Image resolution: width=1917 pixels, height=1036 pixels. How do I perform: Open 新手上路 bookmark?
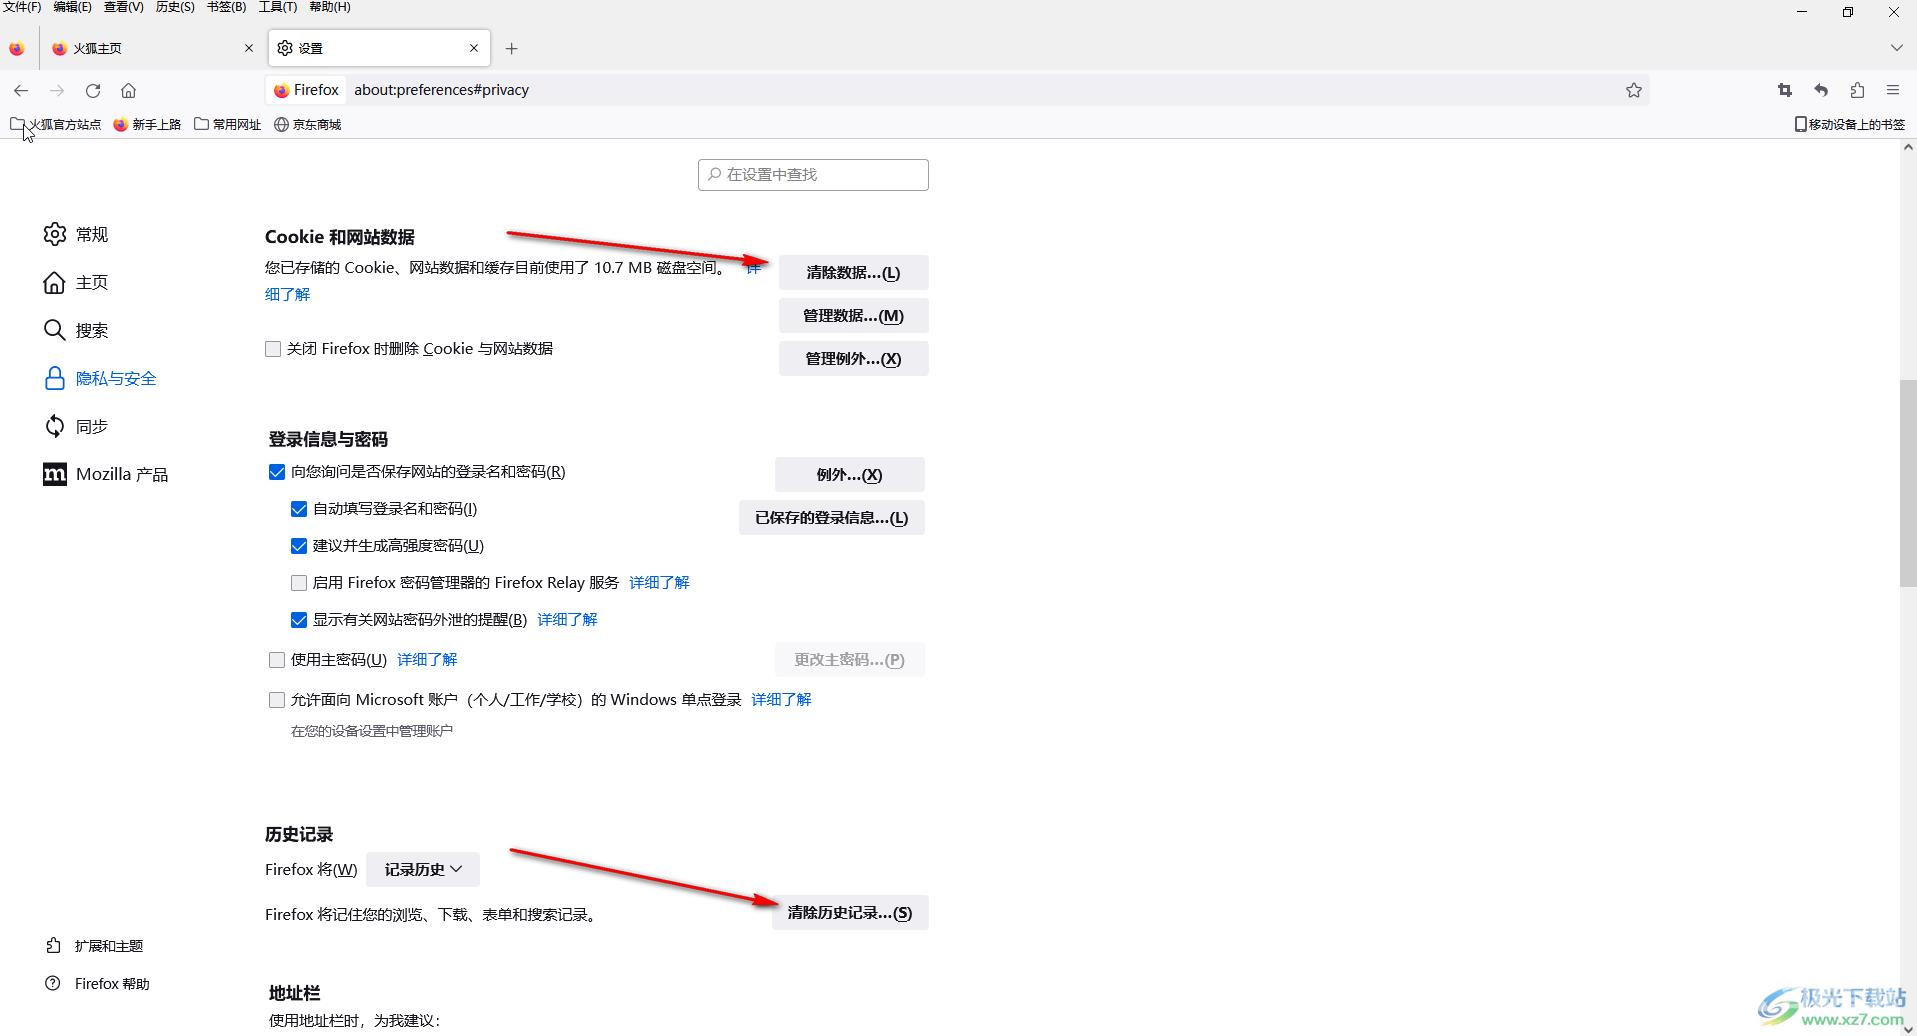[x=147, y=124]
